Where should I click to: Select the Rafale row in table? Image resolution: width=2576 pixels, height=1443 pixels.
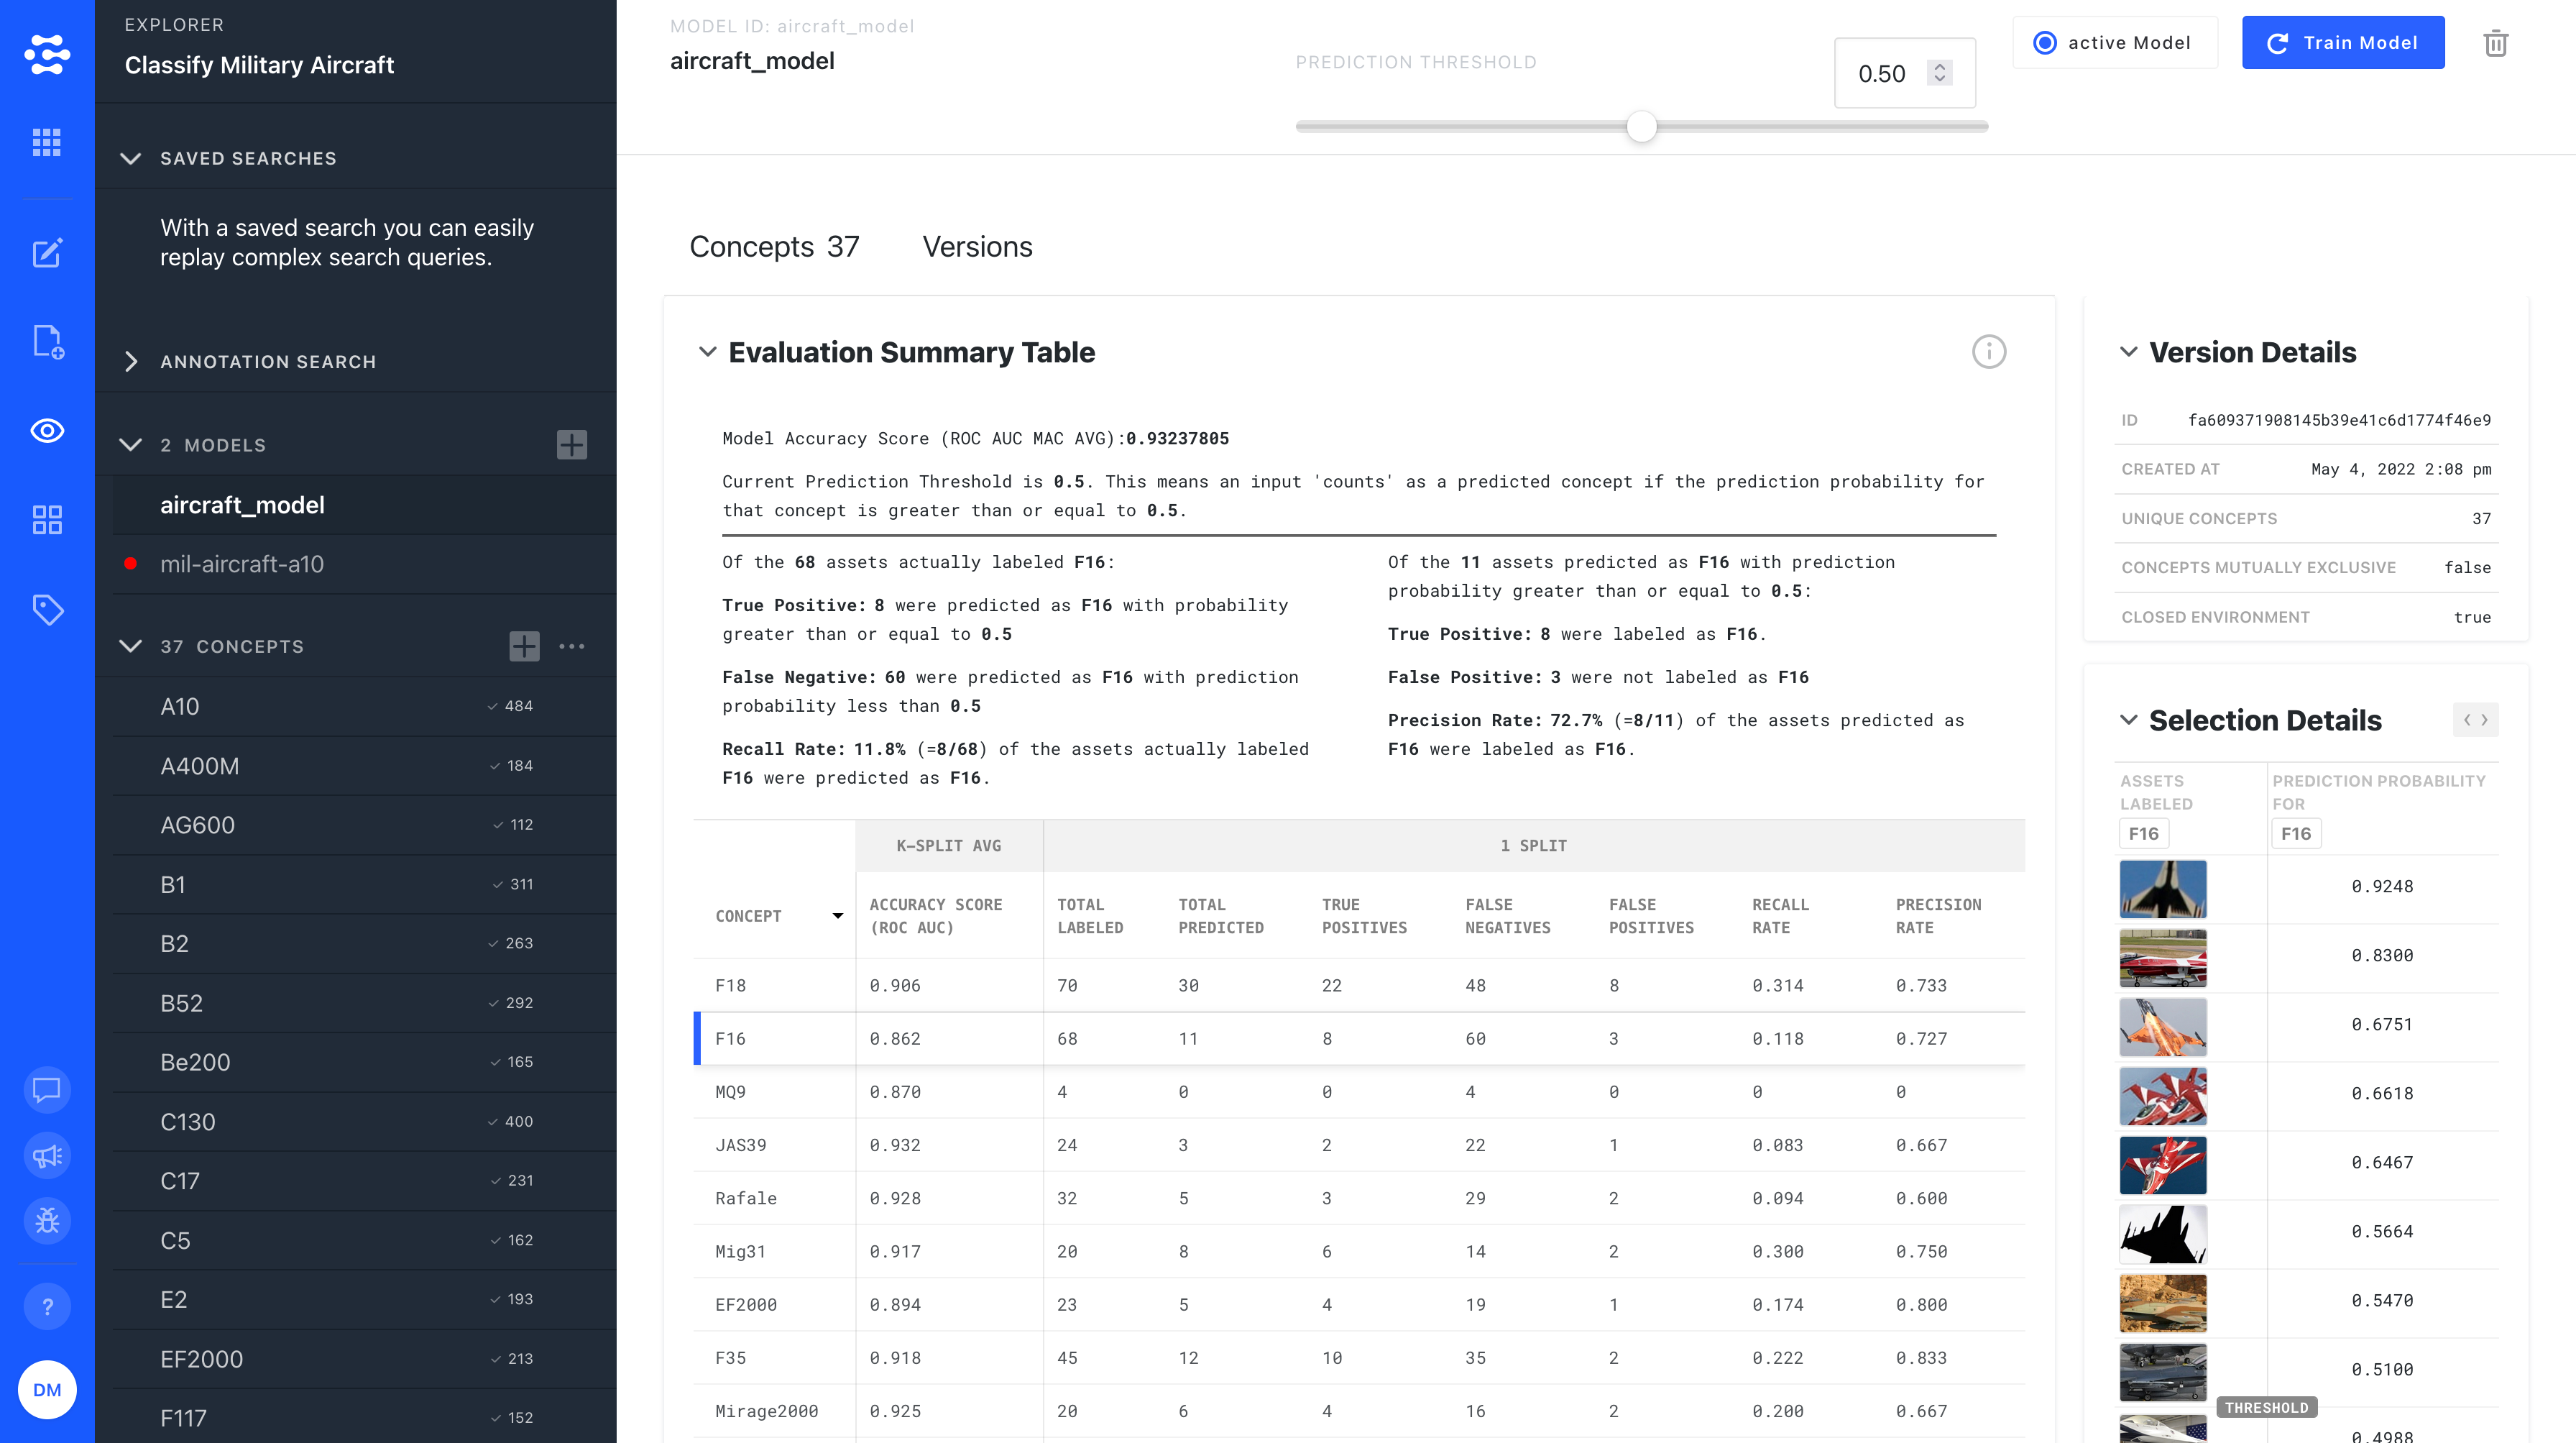click(x=1359, y=1198)
